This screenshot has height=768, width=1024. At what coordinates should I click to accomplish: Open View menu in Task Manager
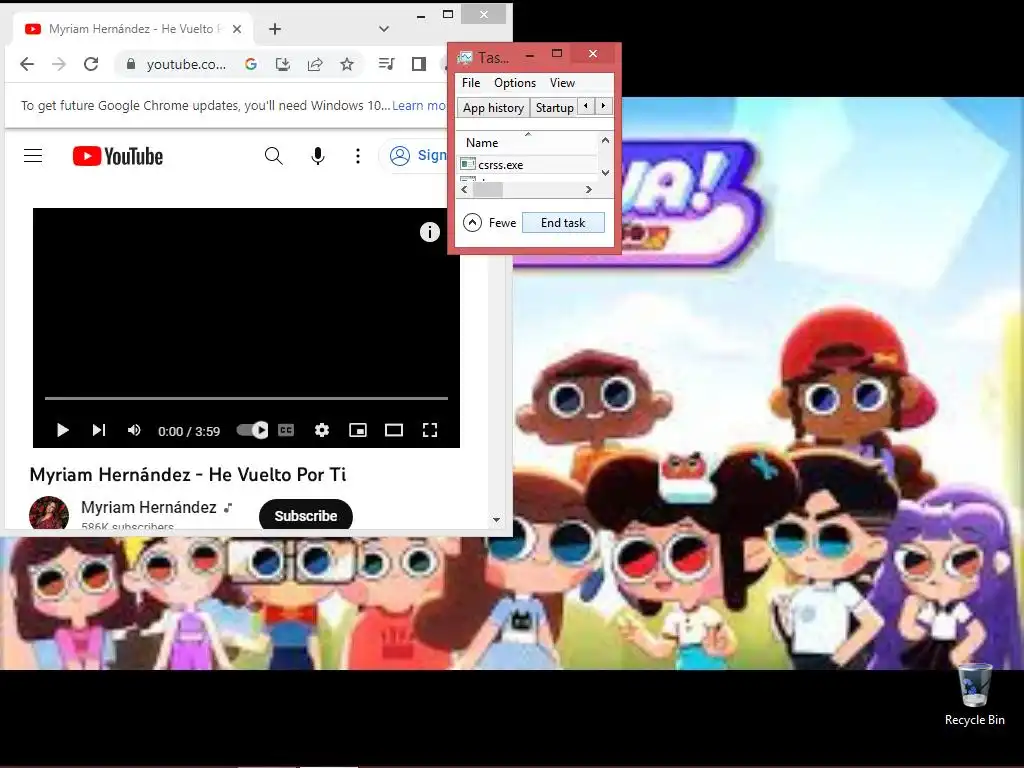(562, 83)
